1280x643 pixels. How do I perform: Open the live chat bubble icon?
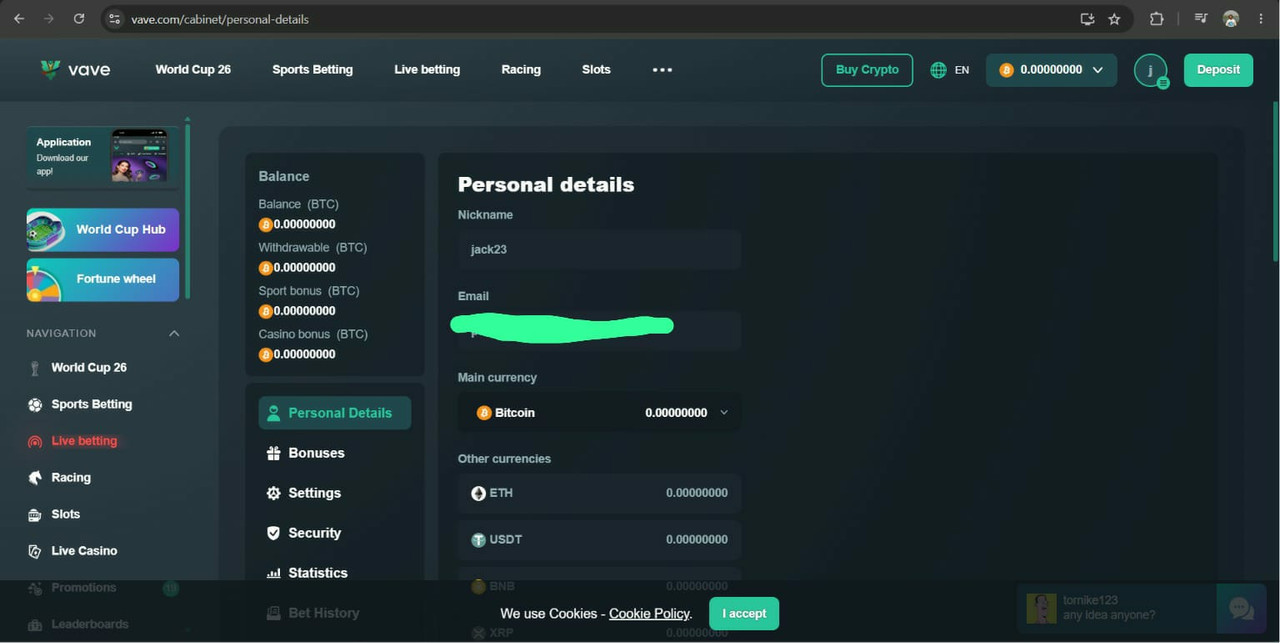click(1241, 608)
